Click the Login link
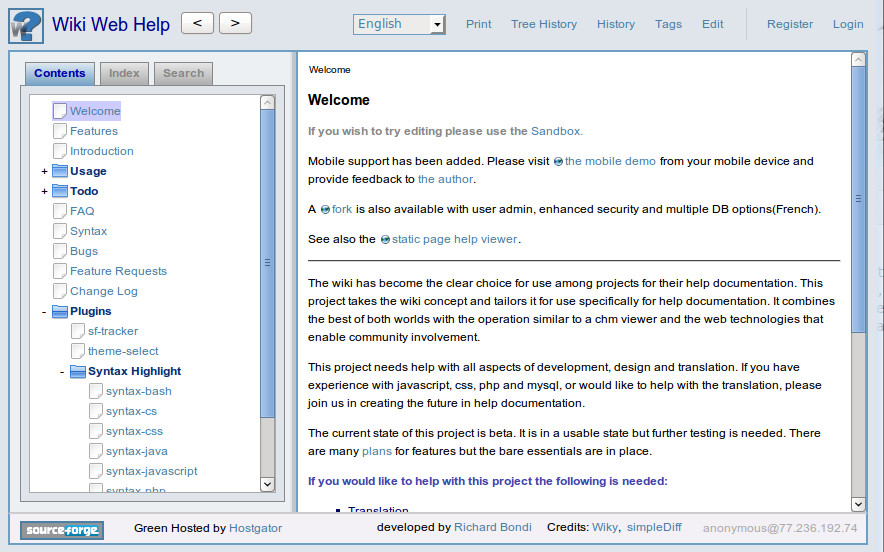 (848, 24)
